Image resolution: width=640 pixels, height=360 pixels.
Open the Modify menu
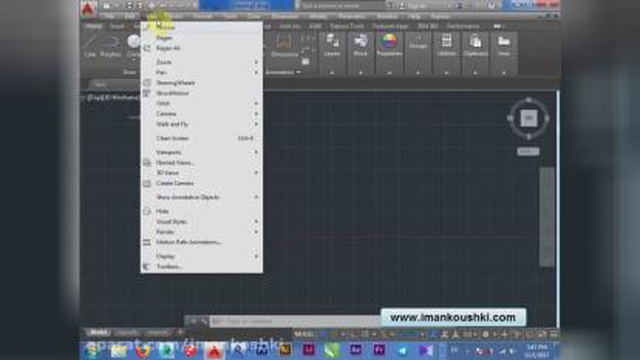(318, 16)
